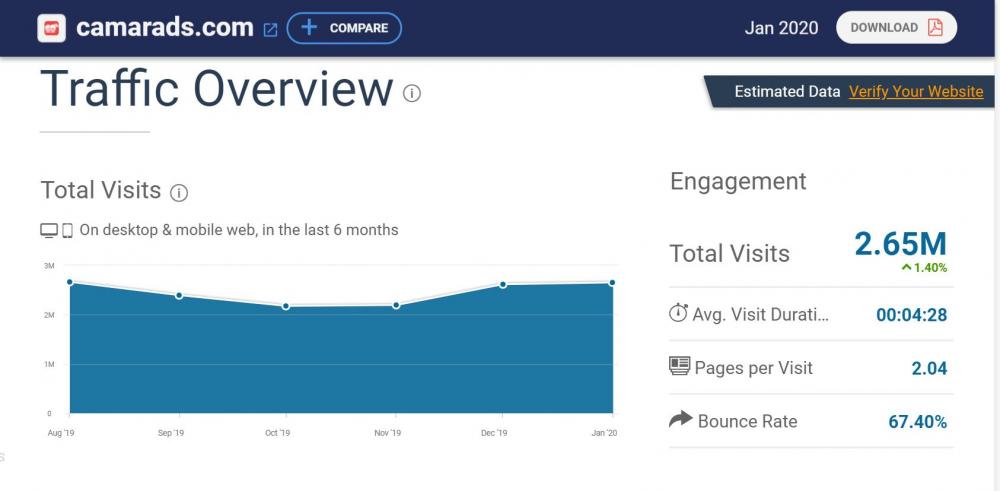Image resolution: width=1000 pixels, height=491 pixels.
Task: Click the PDF icon in Download button
Action: pyautogui.click(x=935, y=28)
